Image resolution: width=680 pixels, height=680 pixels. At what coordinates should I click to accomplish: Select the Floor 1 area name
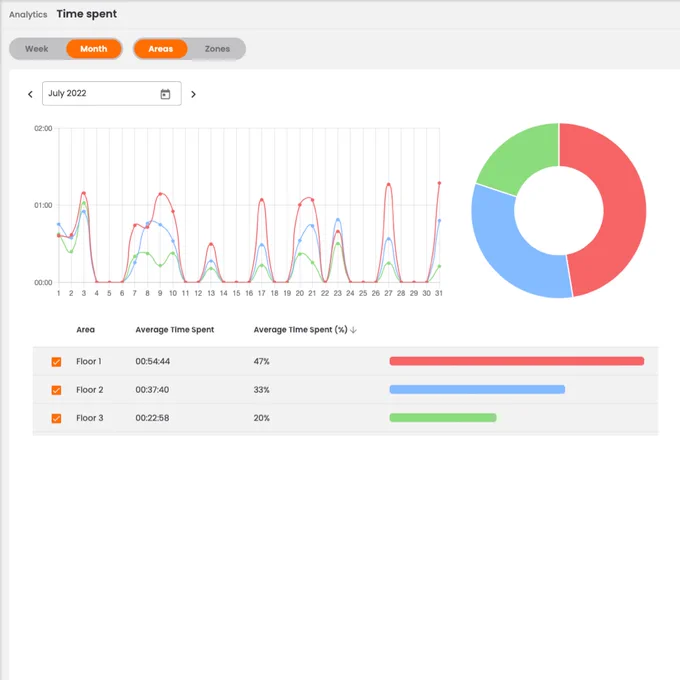pyautogui.click(x=89, y=361)
